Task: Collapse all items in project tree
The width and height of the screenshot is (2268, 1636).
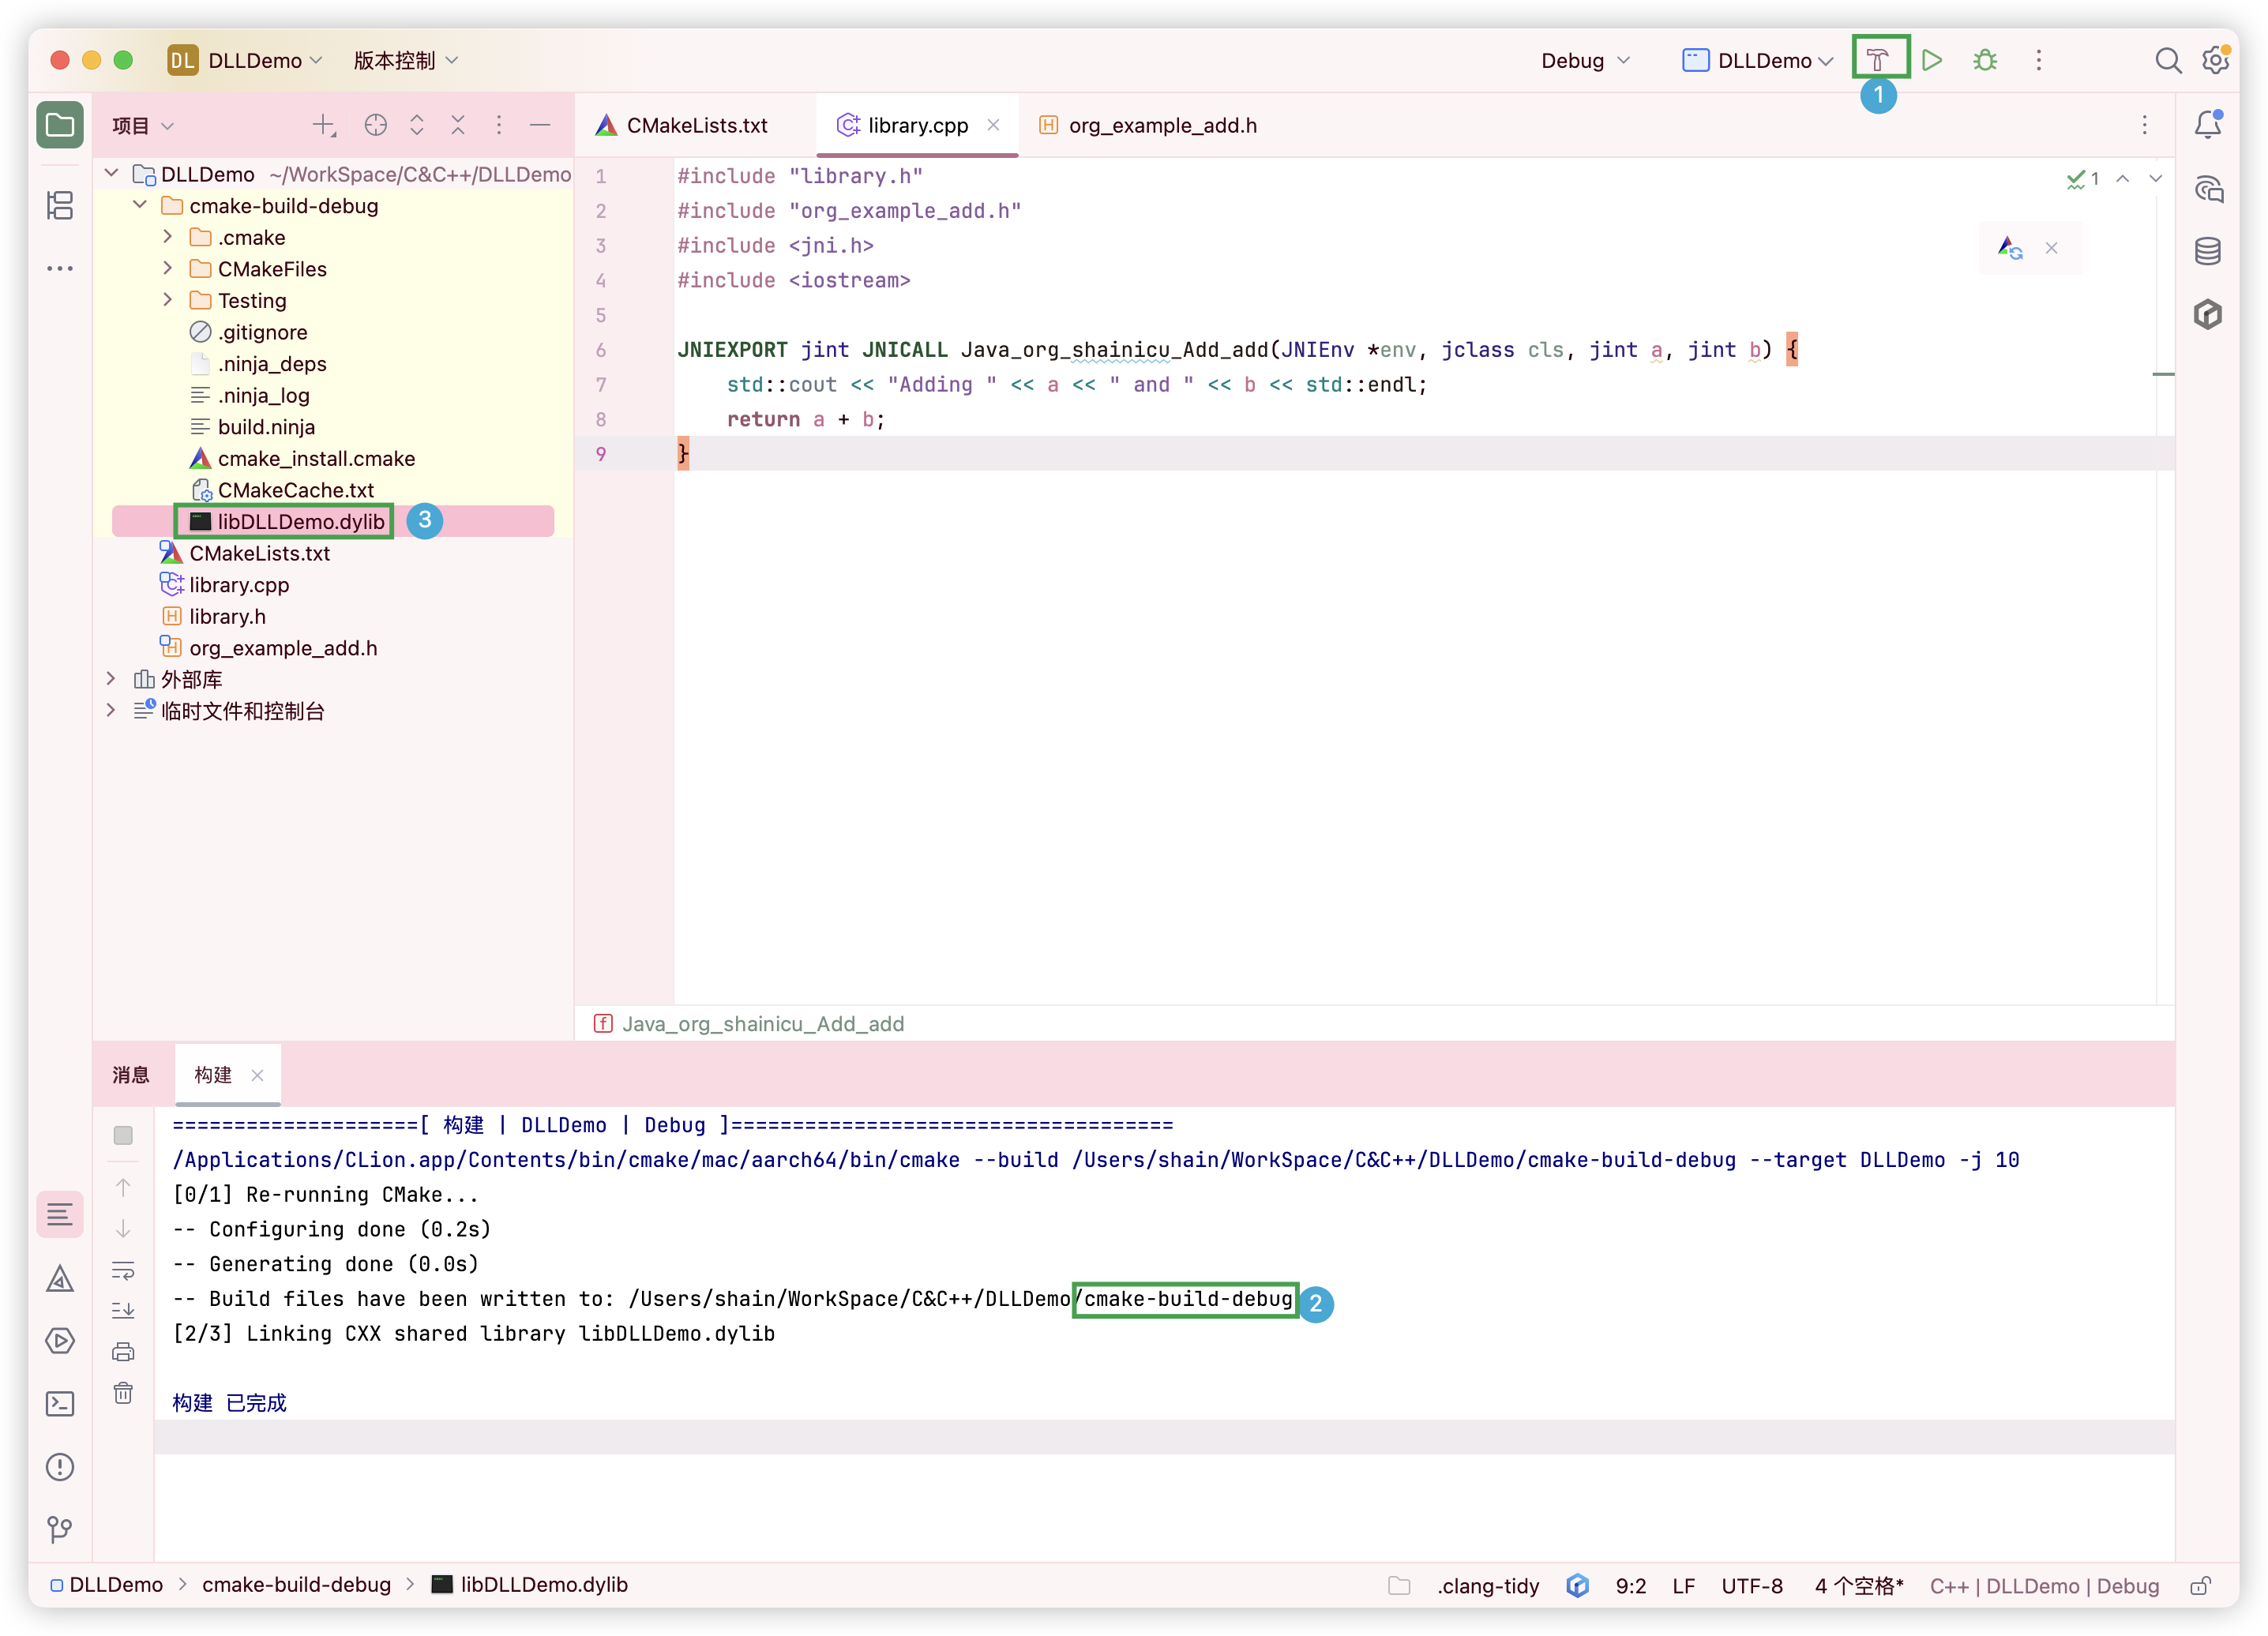Action: pyautogui.click(x=458, y=125)
